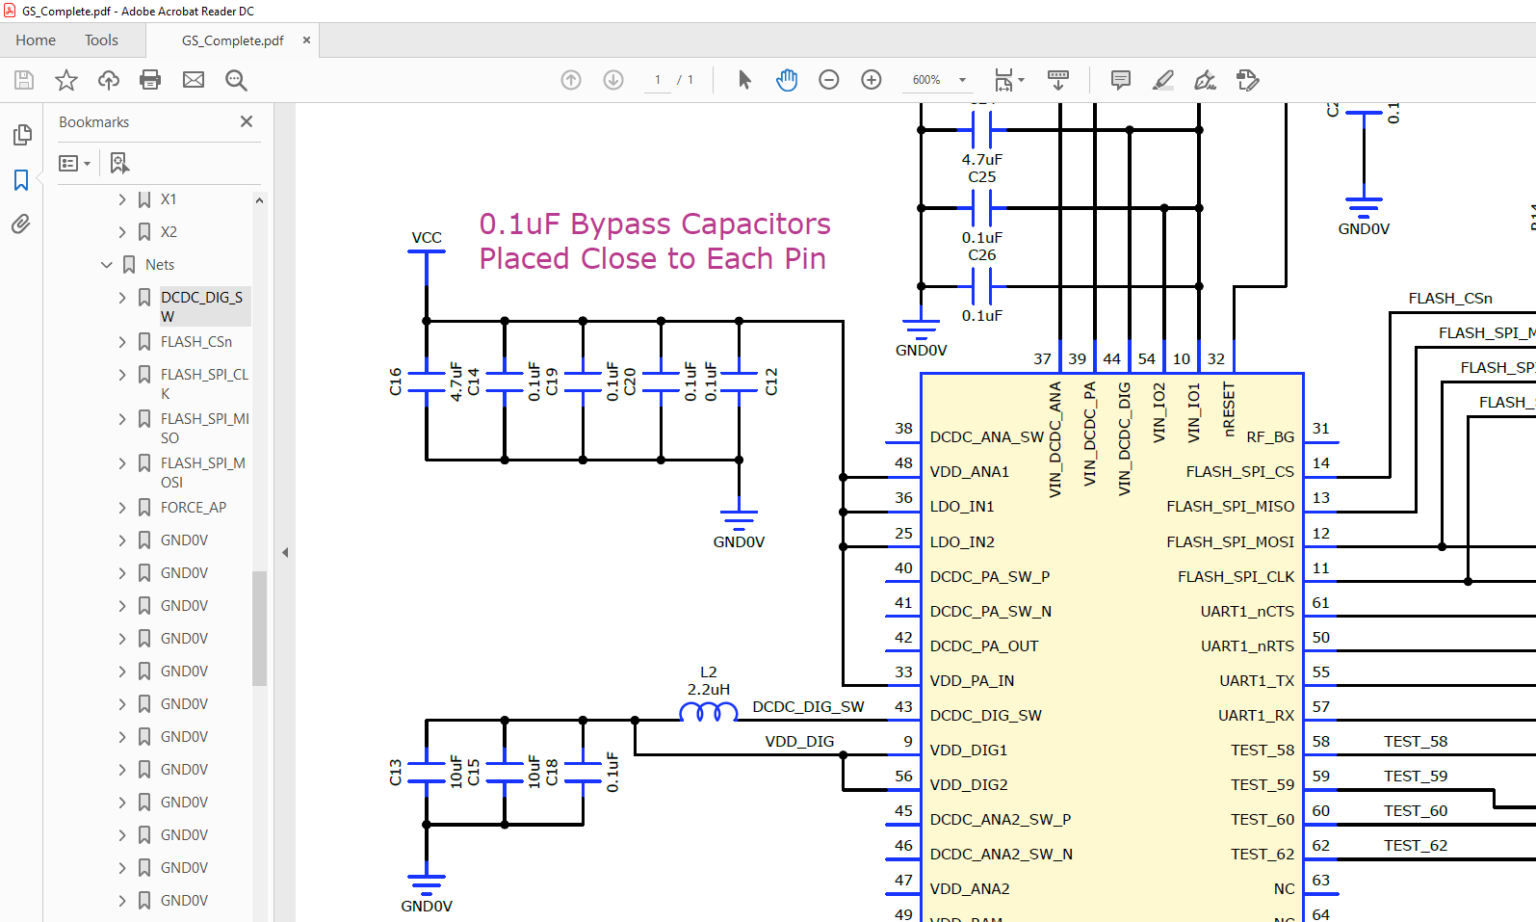Select the Hand pan tool

click(x=787, y=80)
